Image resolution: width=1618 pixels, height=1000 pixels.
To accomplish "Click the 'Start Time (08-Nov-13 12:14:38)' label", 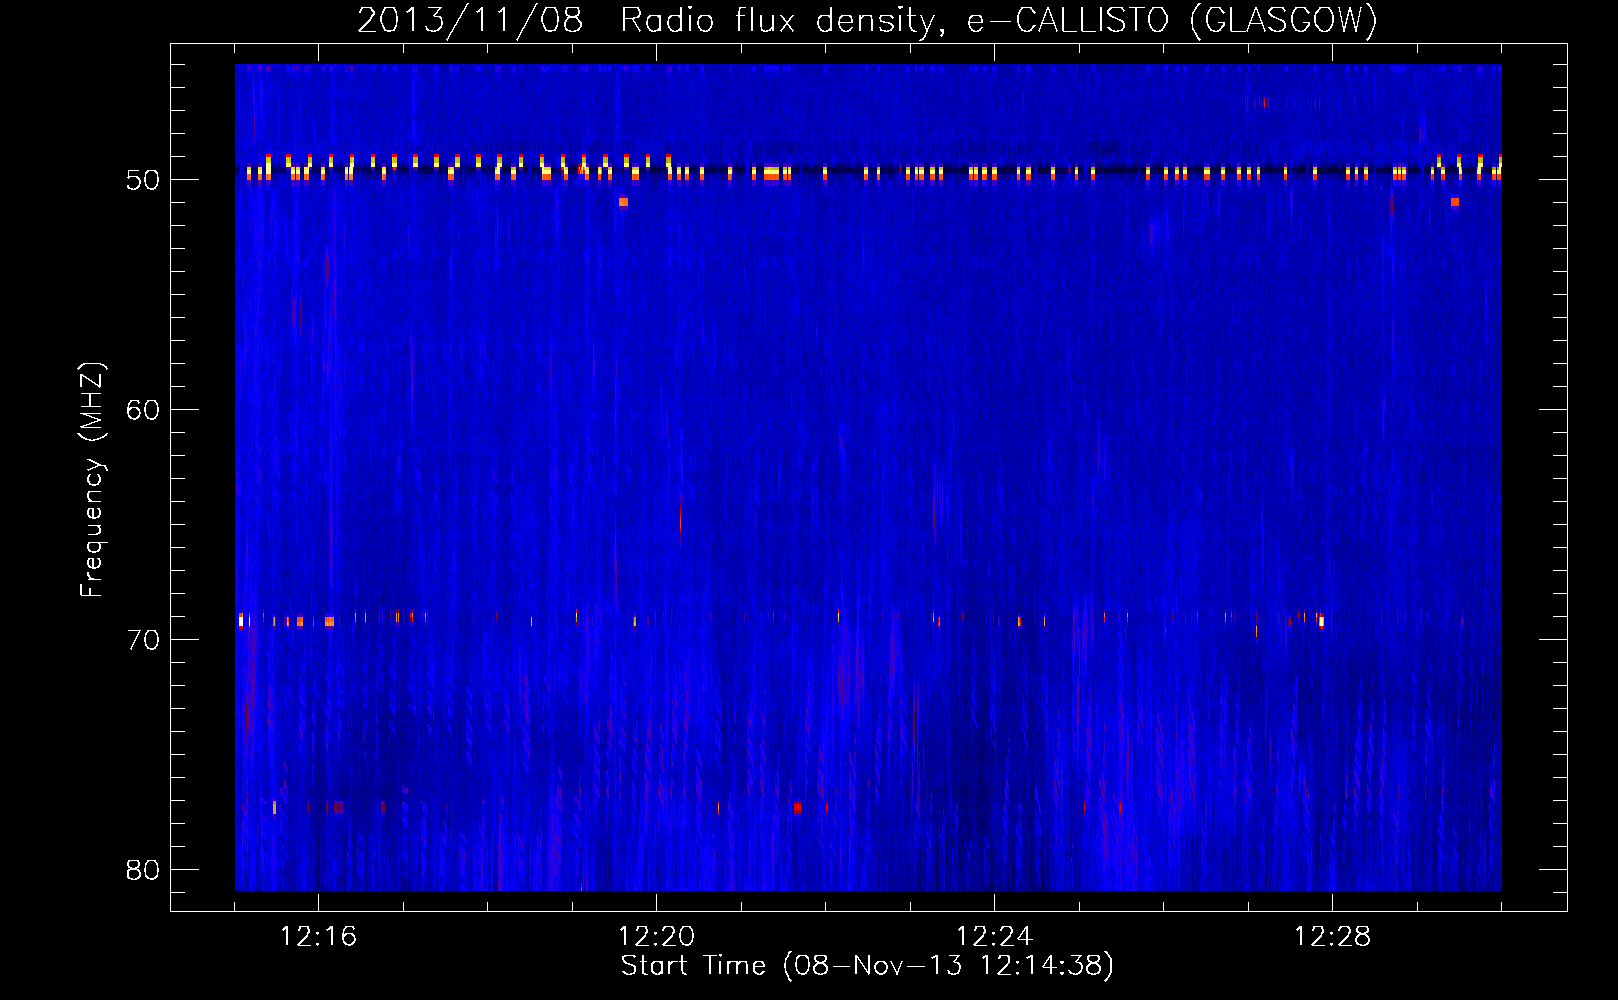I will pos(867,966).
